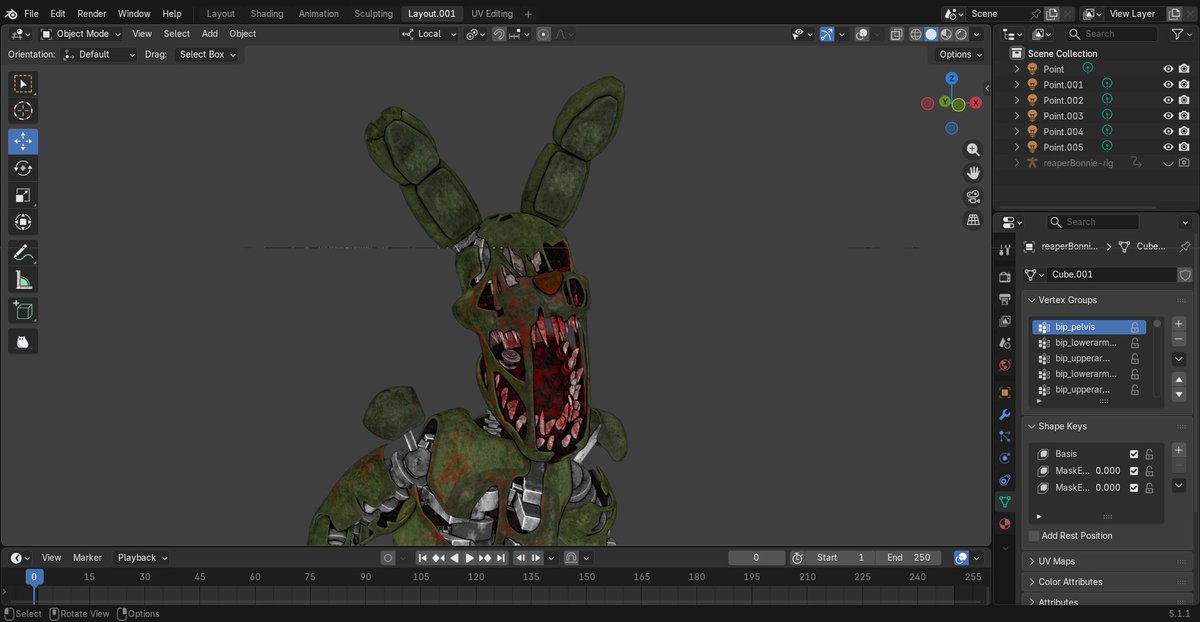
Task: Toggle camera view icon
Action: tap(973, 196)
